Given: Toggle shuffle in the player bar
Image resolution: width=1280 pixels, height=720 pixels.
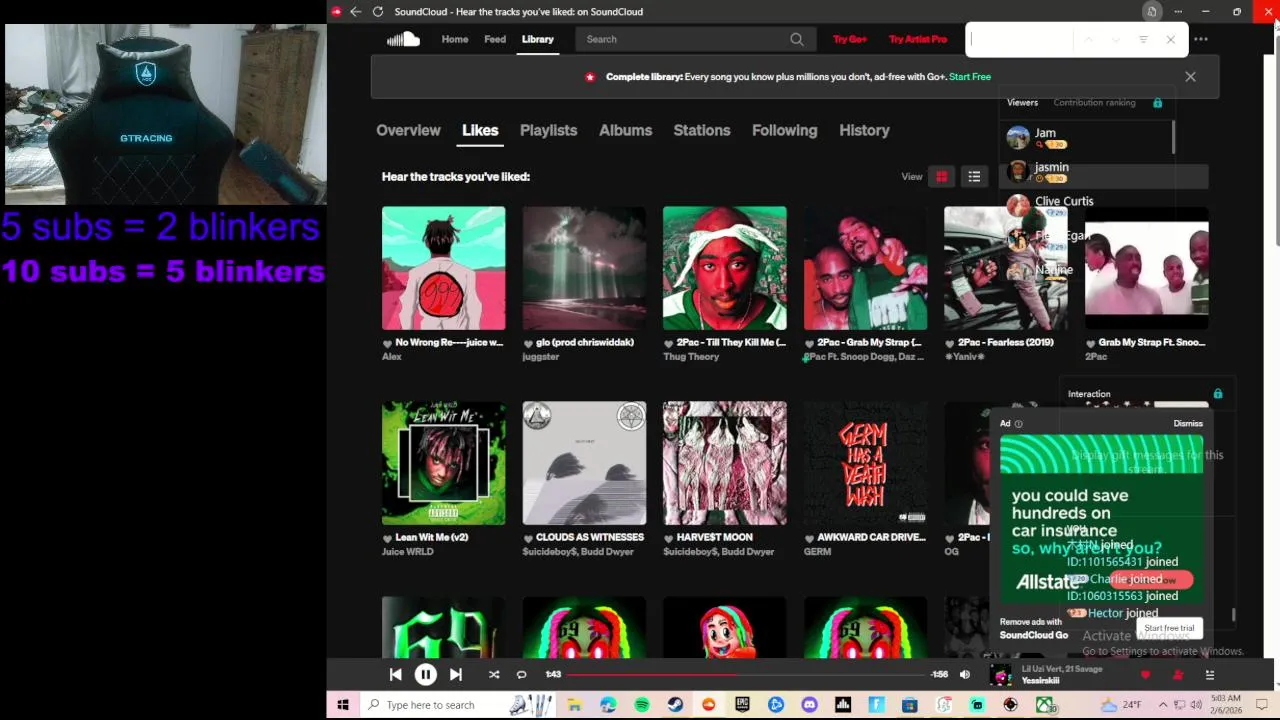Looking at the screenshot, I should 493,675.
